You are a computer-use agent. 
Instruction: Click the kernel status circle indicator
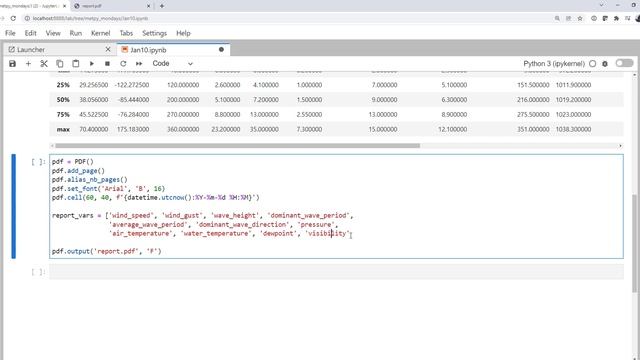click(593, 64)
